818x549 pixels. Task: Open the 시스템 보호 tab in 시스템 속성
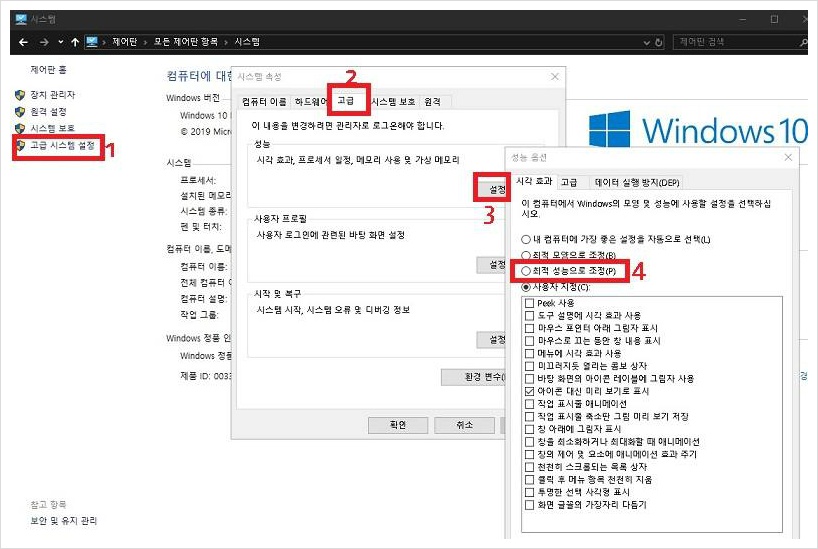[x=393, y=102]
